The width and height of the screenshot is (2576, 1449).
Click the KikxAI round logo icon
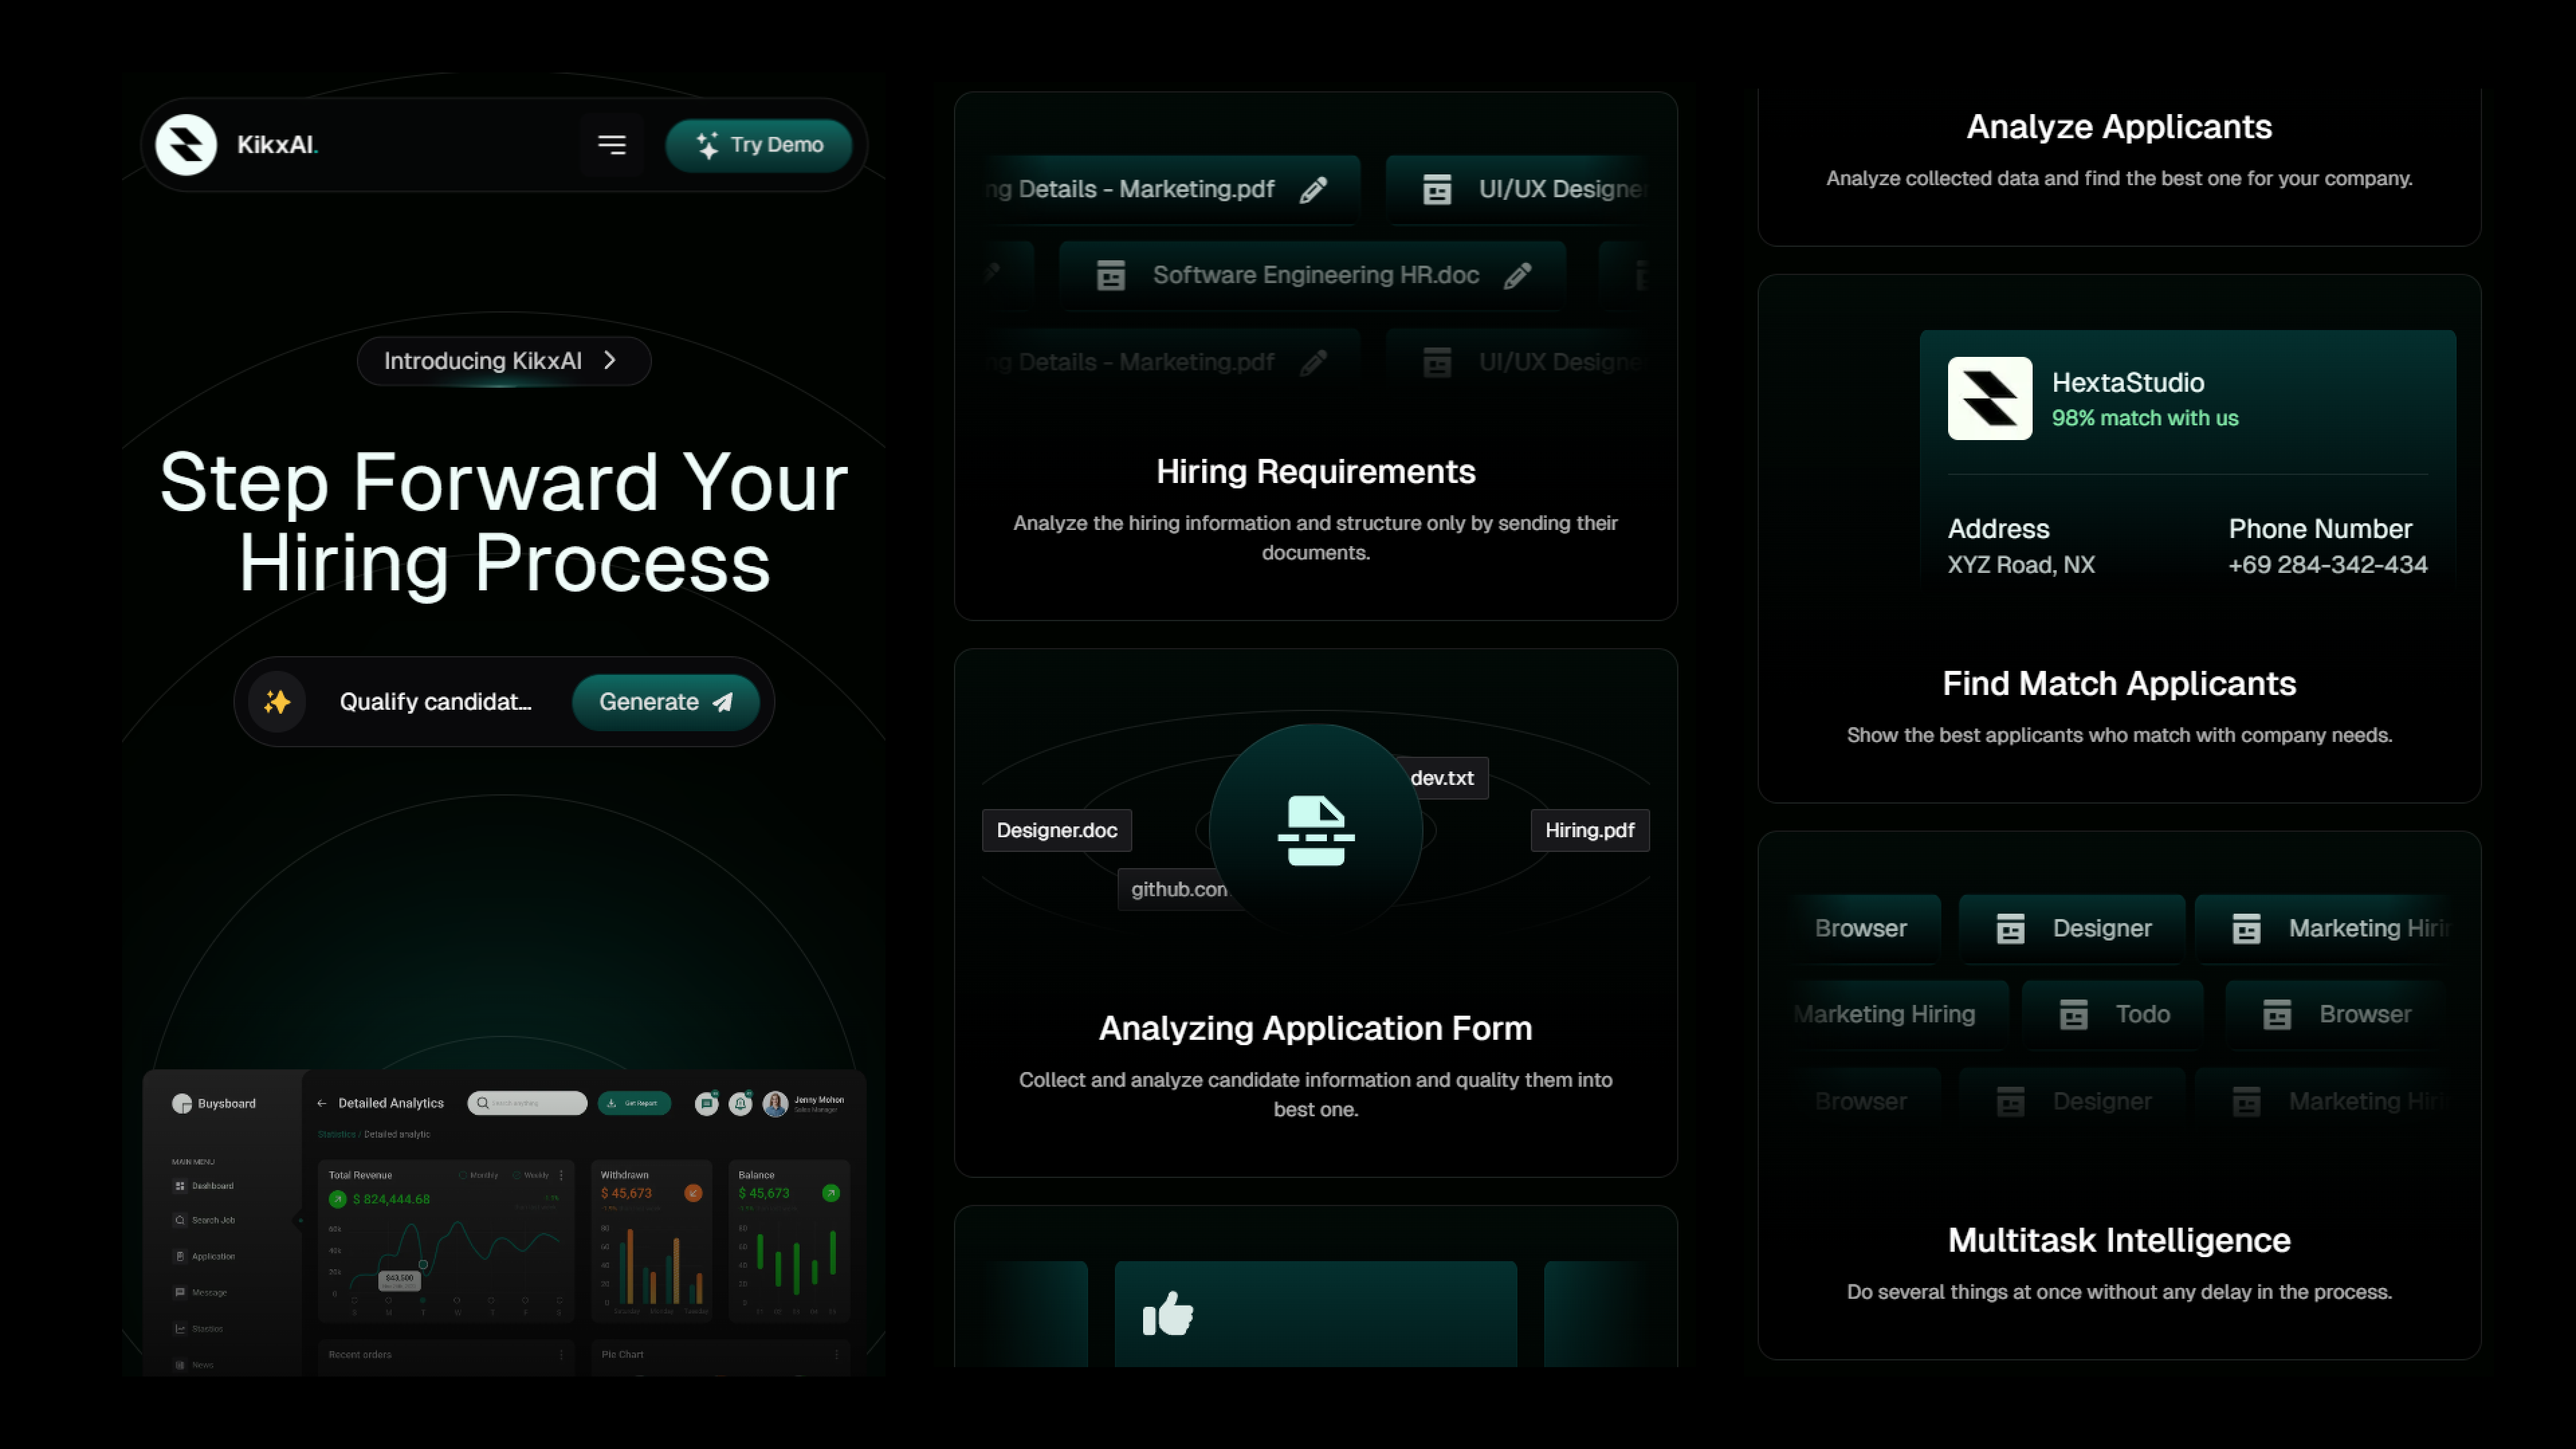coord(186,145)
